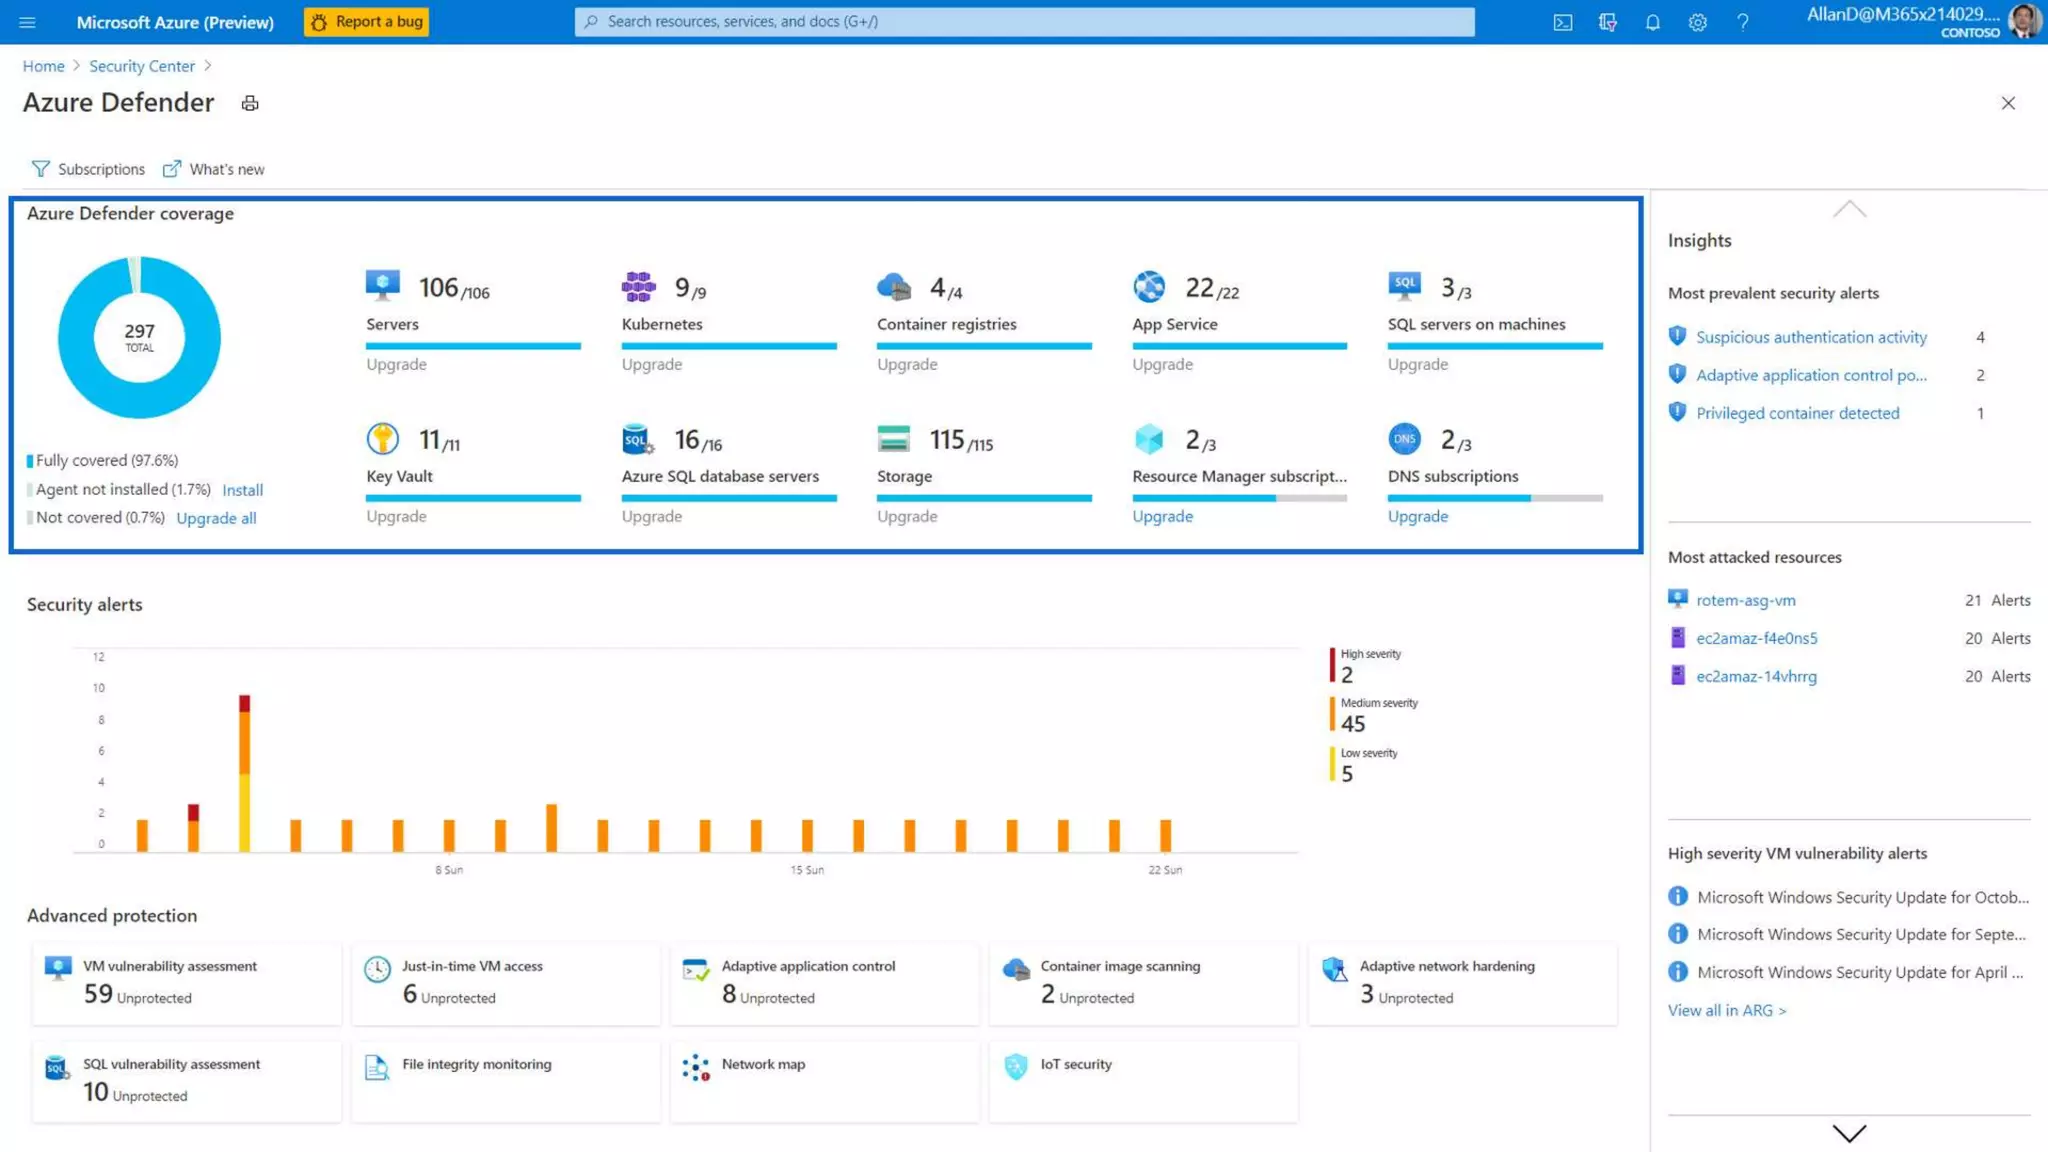Open the portal settings gear

coord(1697,22)
